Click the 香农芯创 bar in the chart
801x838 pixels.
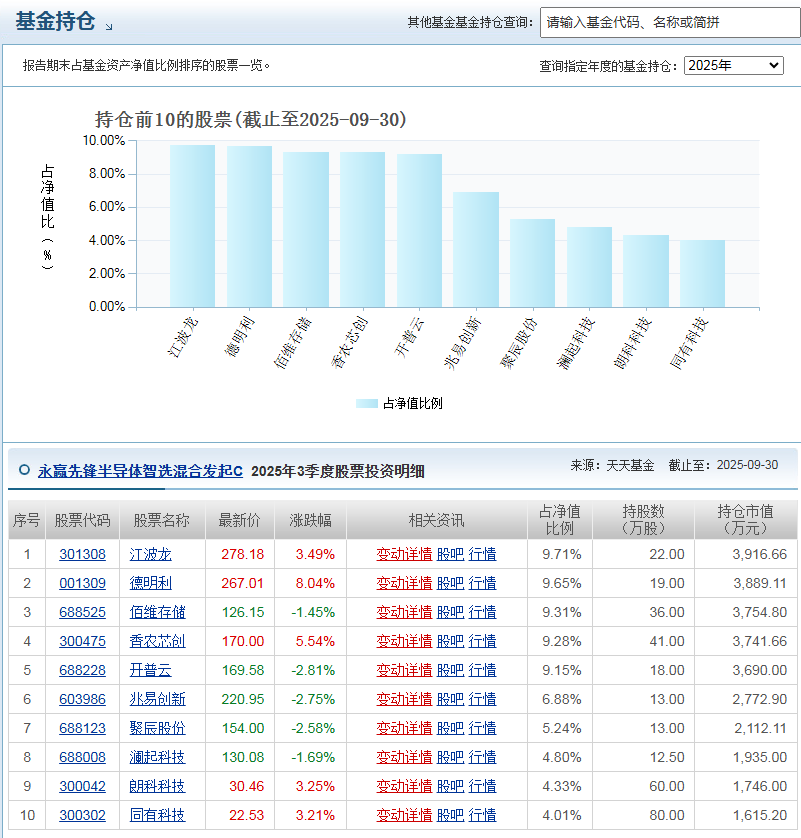362,230
